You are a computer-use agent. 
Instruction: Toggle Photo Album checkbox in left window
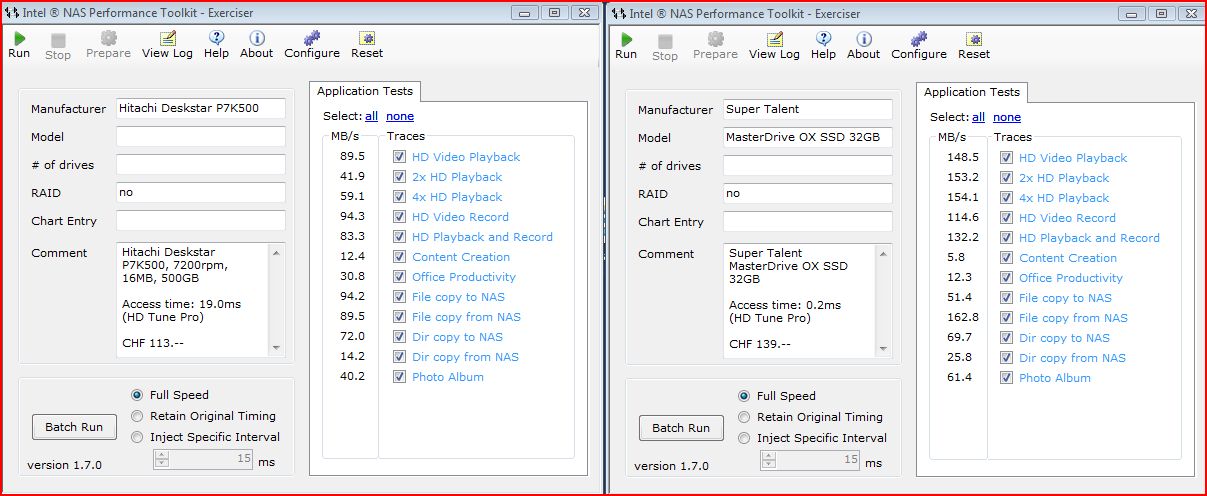(399, 377)
